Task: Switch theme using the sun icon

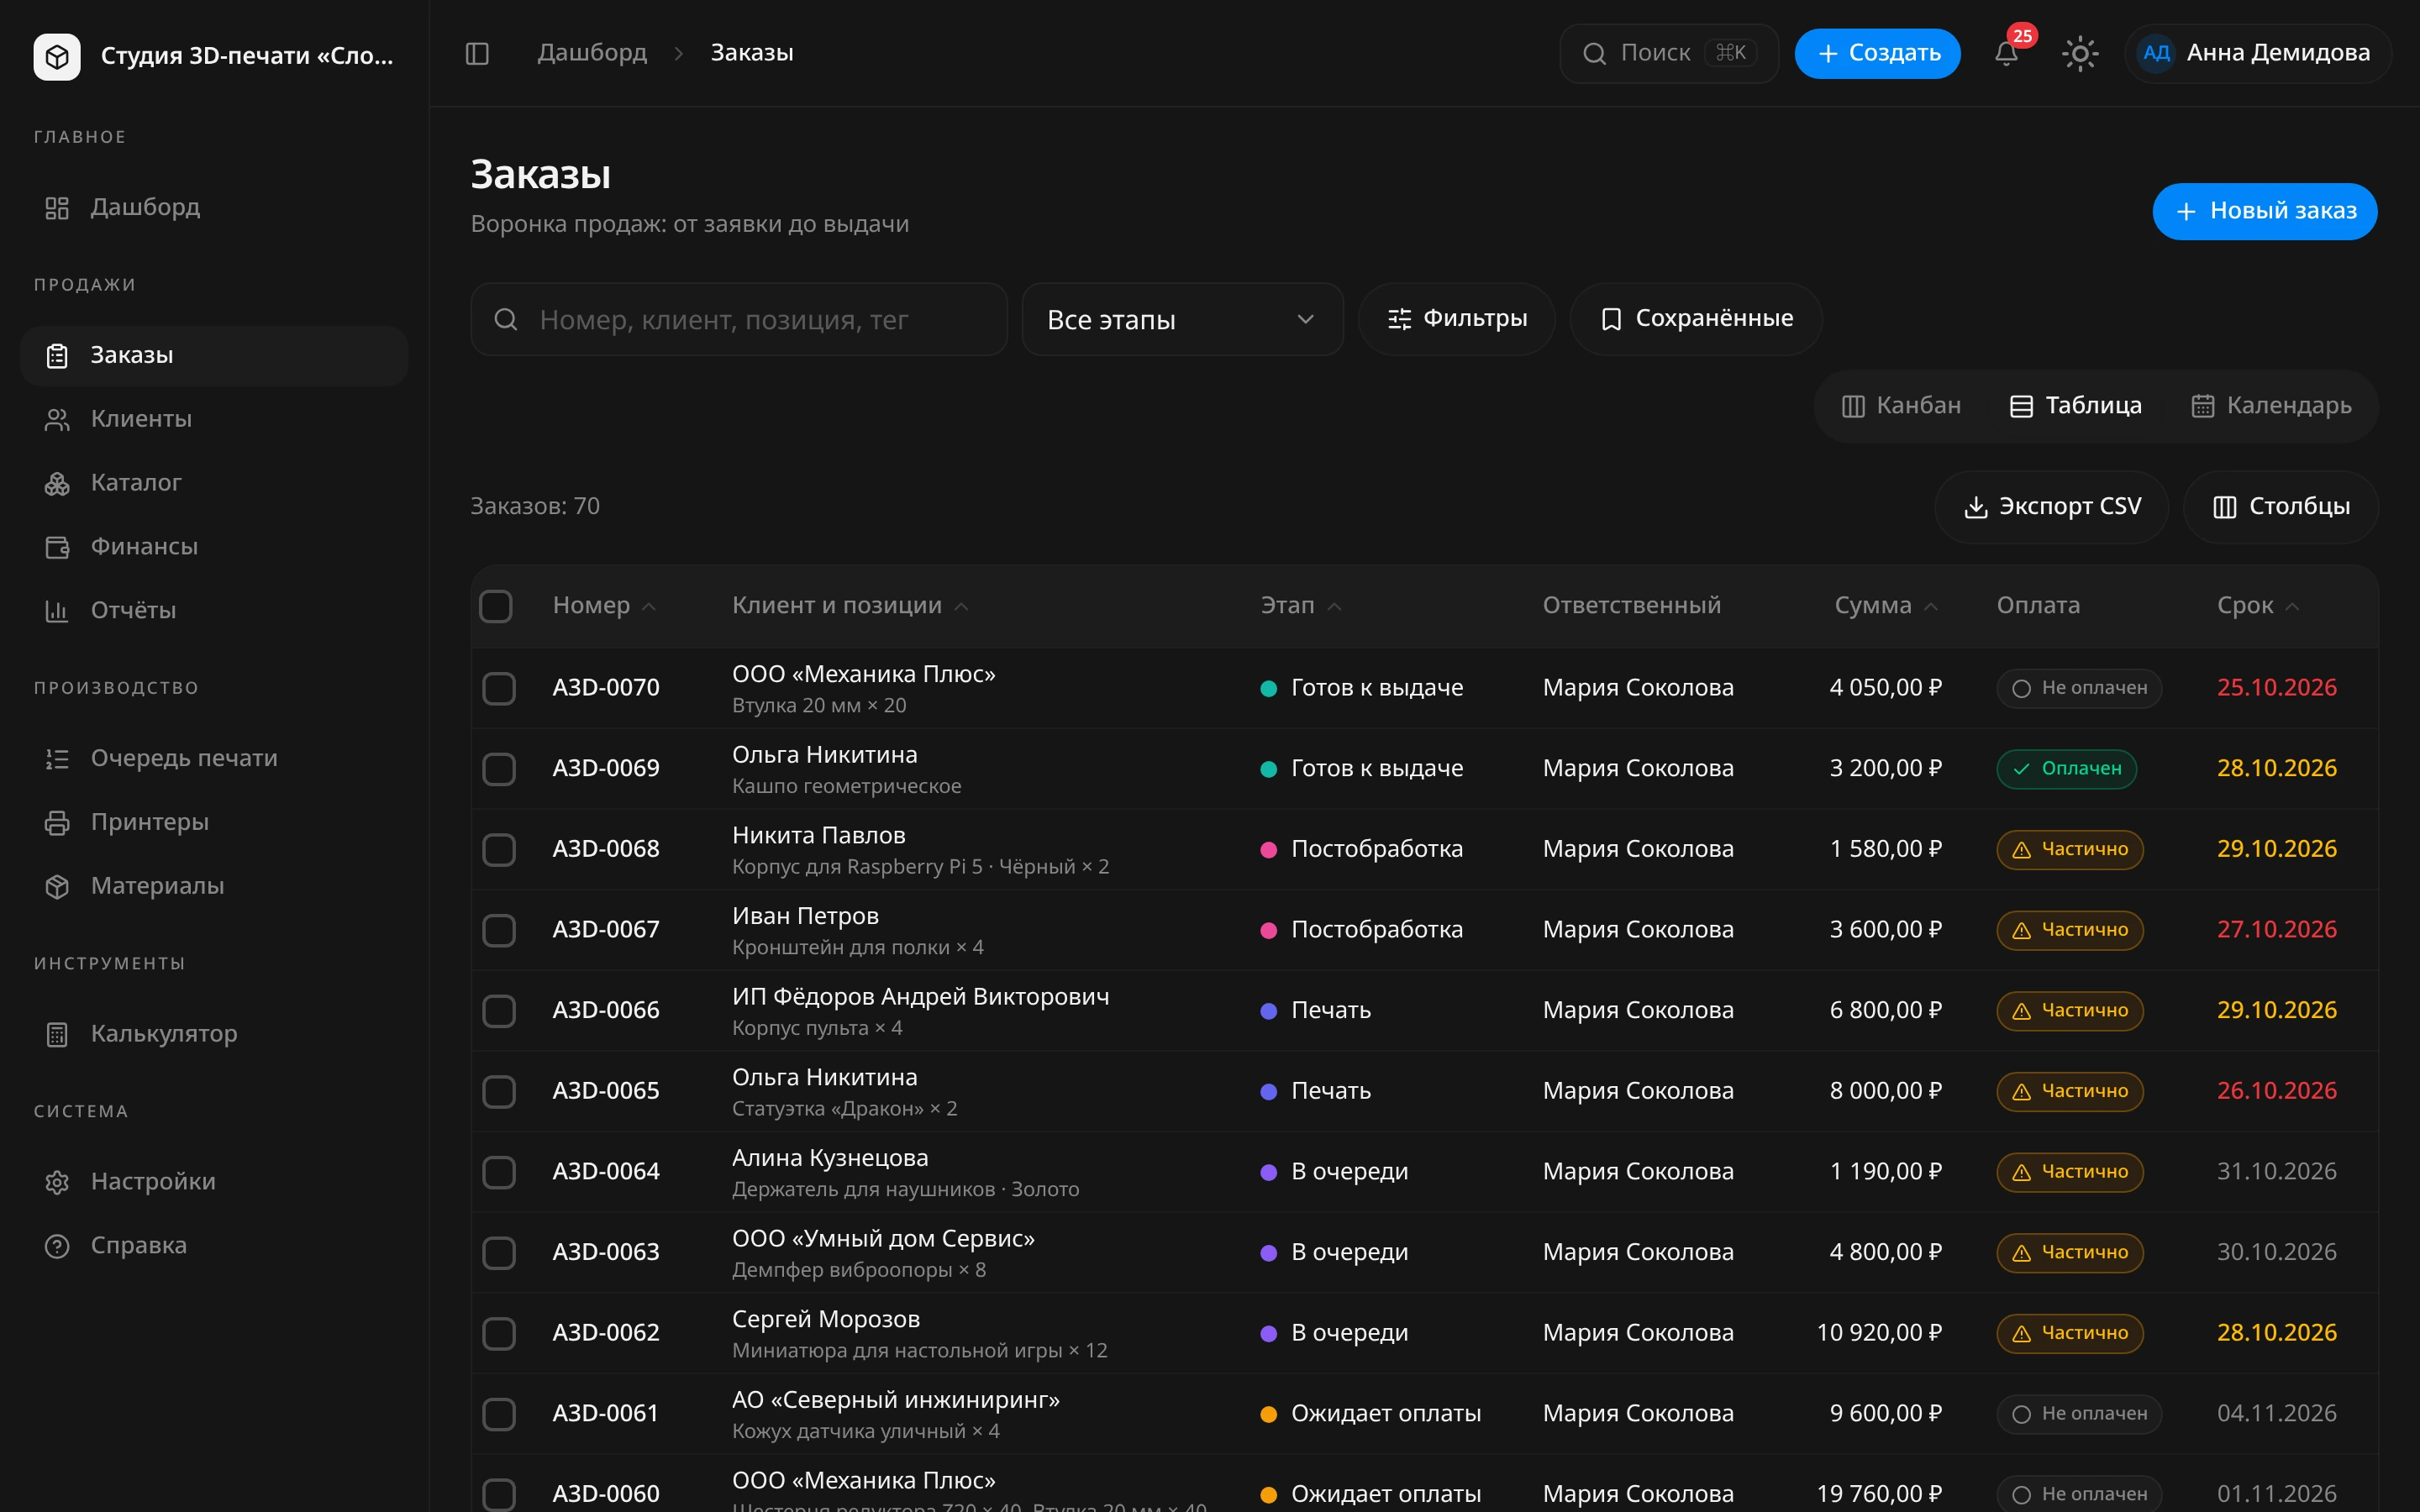Action: point(2080,53)
